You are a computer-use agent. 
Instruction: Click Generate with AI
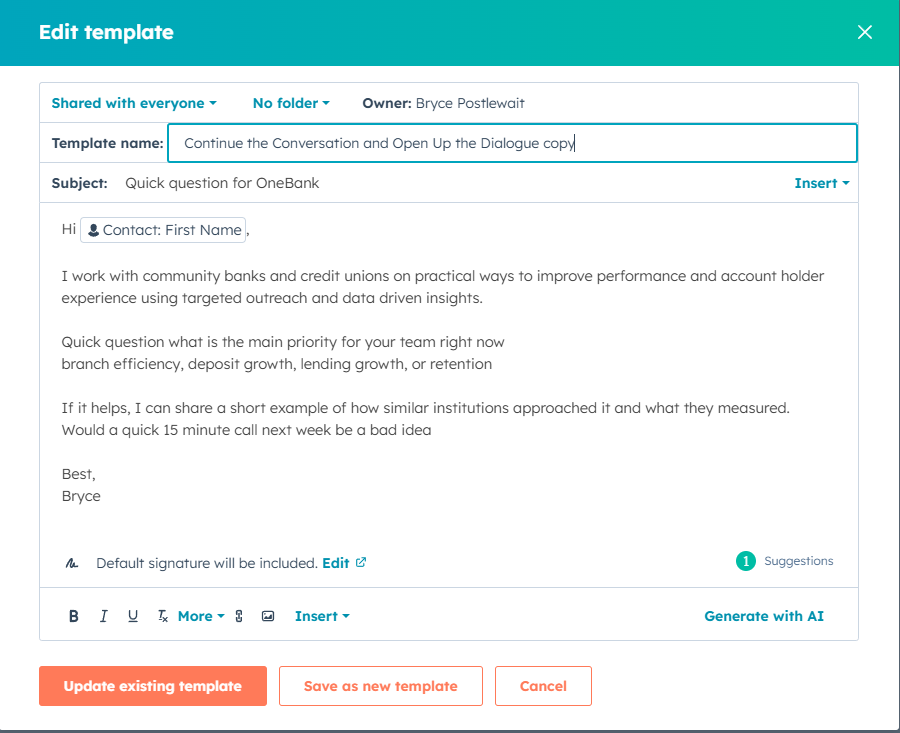point(764,616)
